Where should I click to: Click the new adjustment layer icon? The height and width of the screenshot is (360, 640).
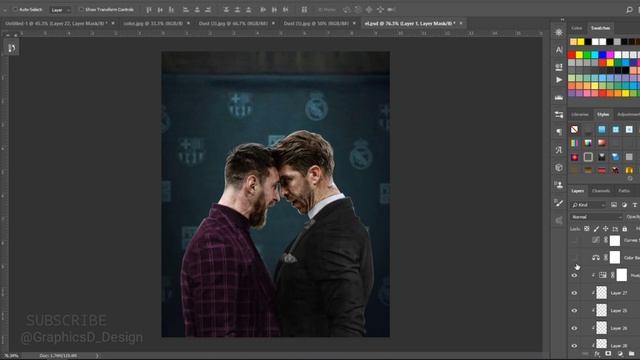[x=620, y=353]
